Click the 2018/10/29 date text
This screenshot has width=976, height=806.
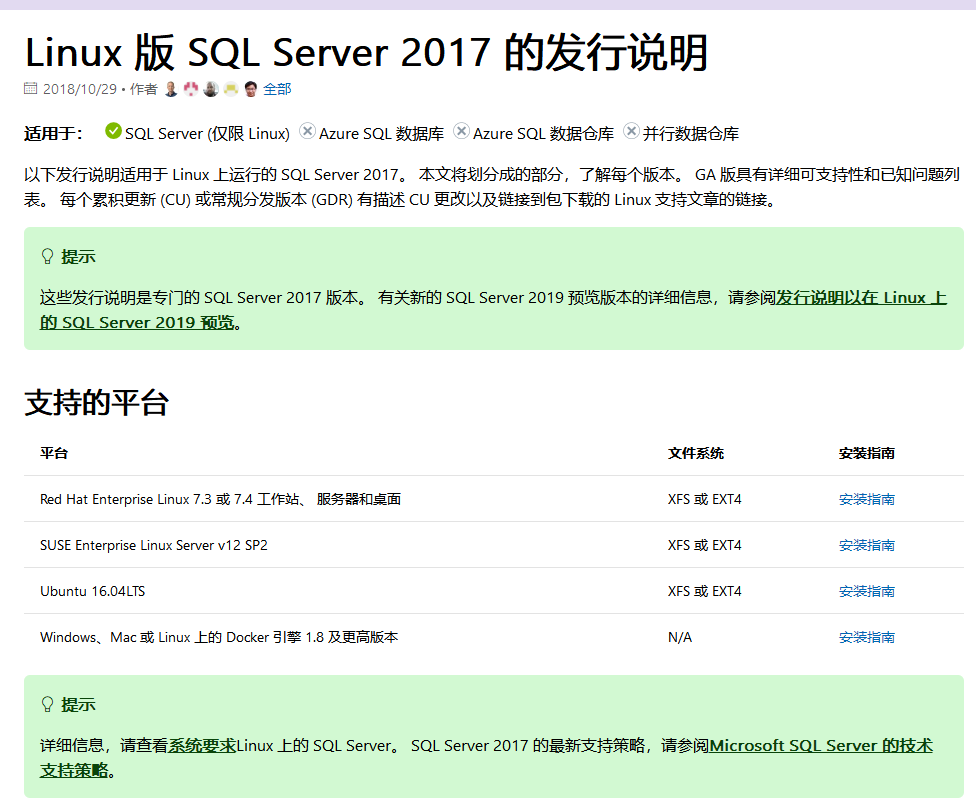(80, 89)
